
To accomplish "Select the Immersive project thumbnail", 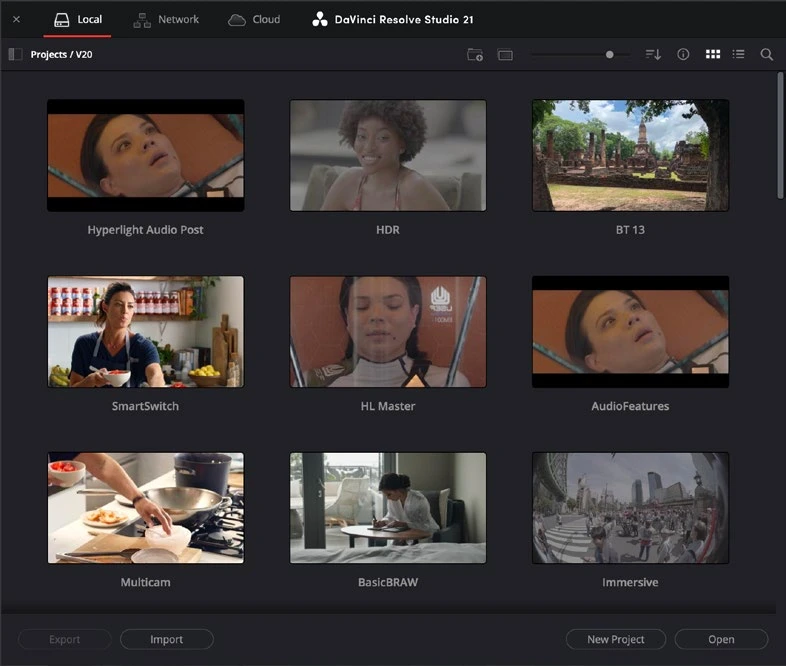I will click(631, 508).
